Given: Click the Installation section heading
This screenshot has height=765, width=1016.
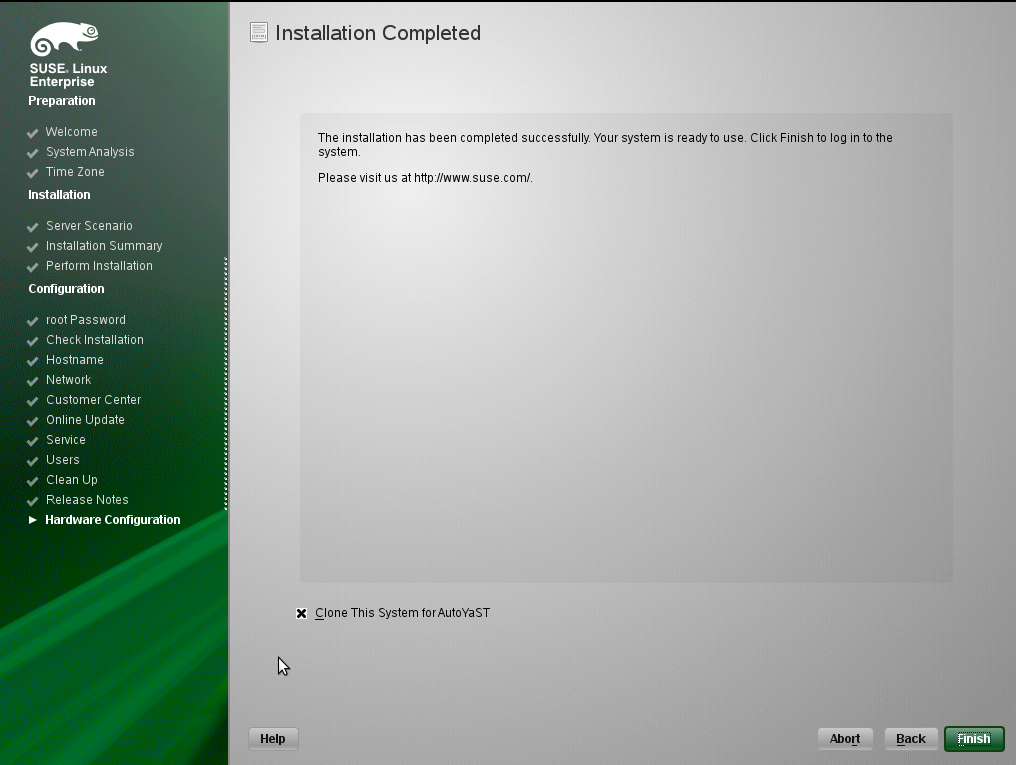Looking at the screenshot, I should (59, 194).
